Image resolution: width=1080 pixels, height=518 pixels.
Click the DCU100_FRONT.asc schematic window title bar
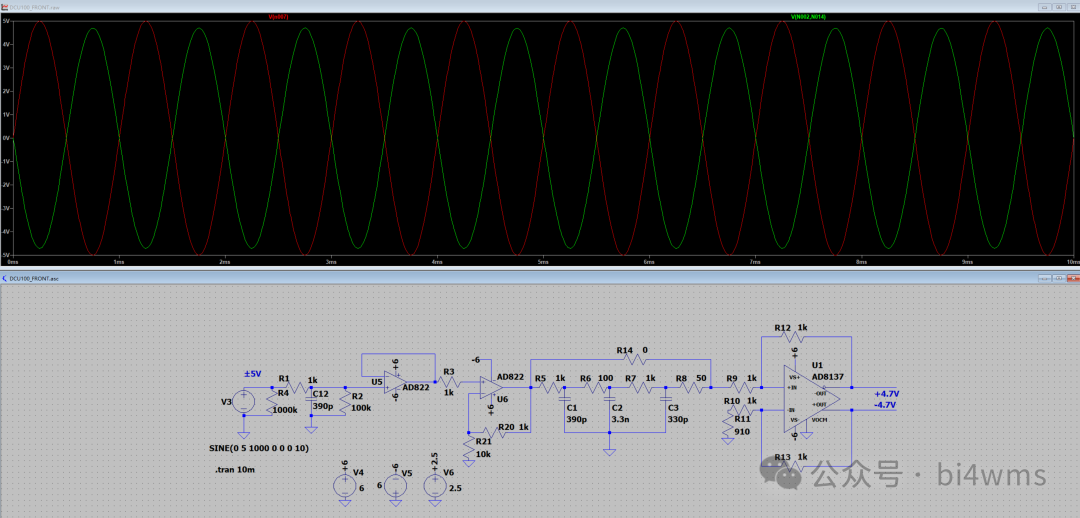pyautogui.click(x=500, y=278)
